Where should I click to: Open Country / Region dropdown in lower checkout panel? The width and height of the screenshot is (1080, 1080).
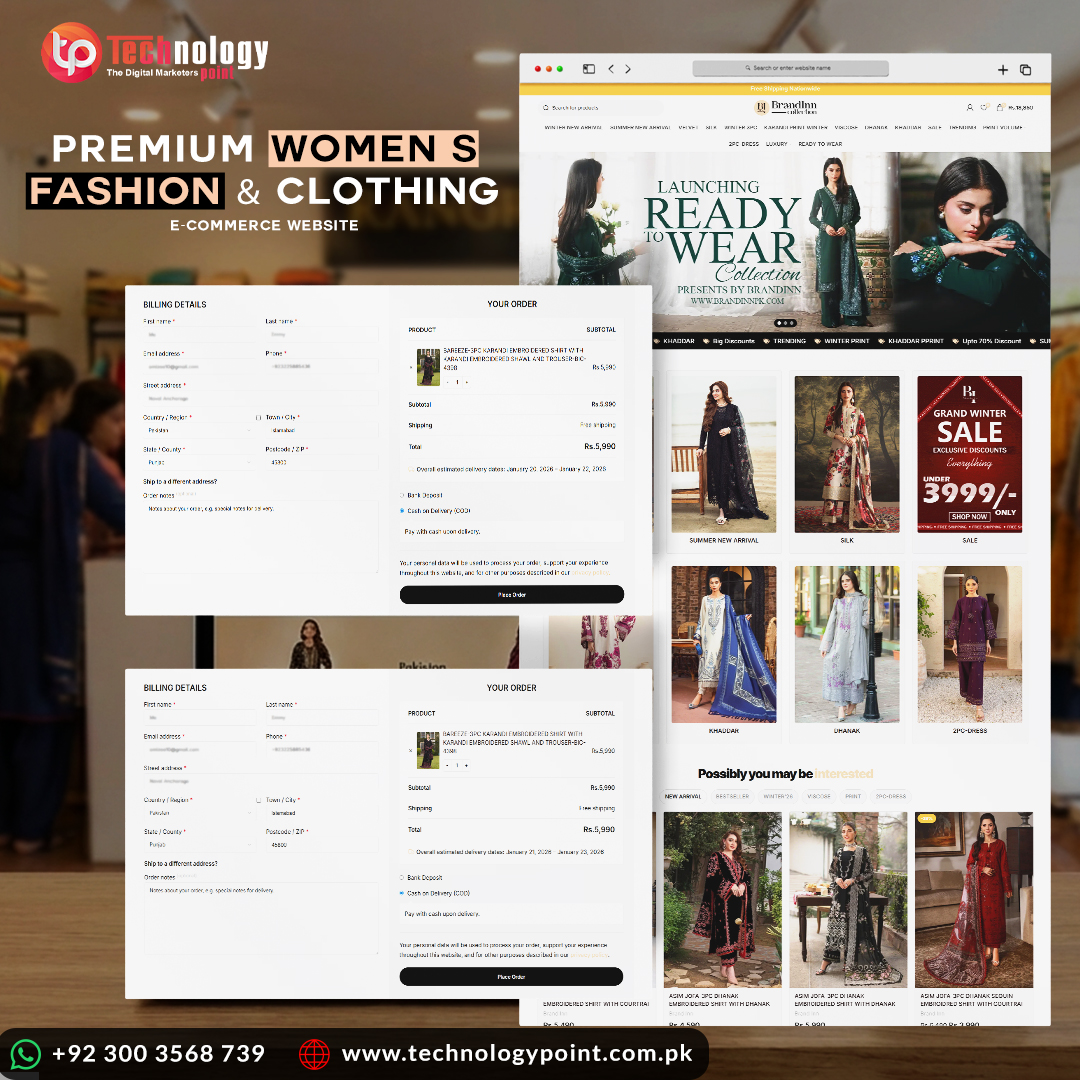[x=199, y=813]
